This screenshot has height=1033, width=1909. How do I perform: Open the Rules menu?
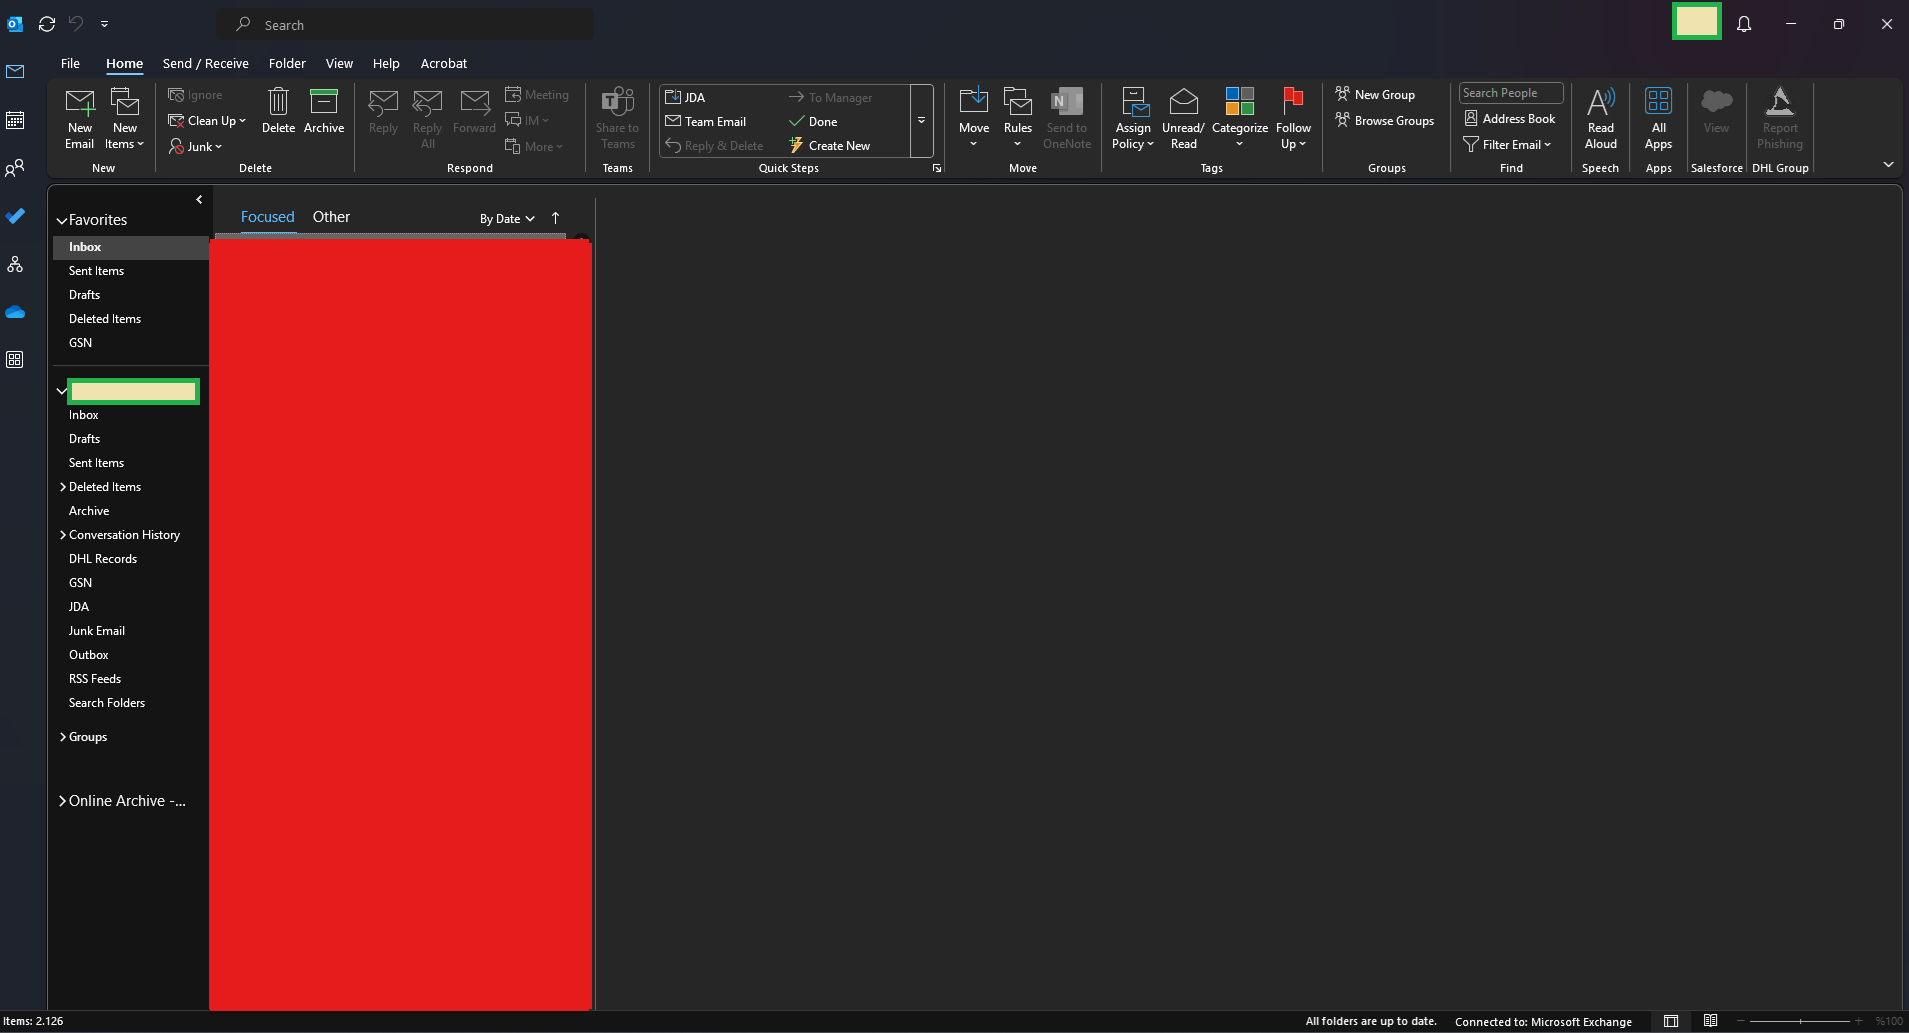(x=1018, y=119)
